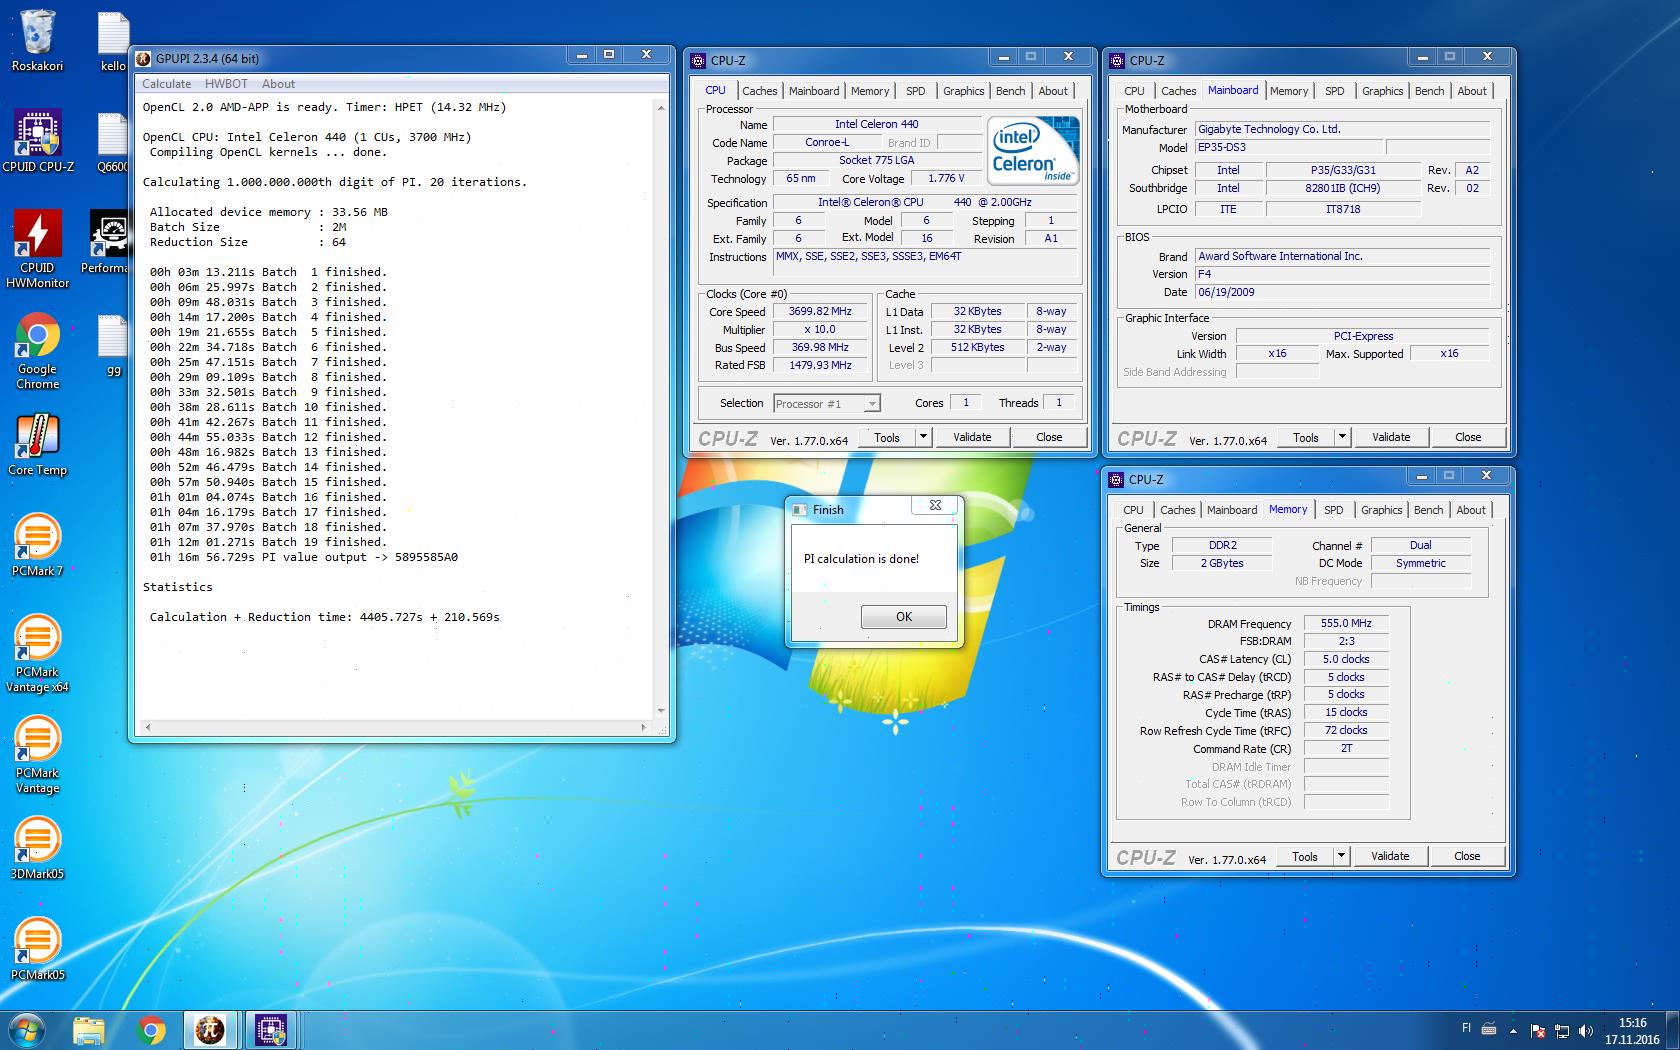
Task: Open Tools dropdown arrow in Mainboard window
Action: click(x=1342, y=437)
